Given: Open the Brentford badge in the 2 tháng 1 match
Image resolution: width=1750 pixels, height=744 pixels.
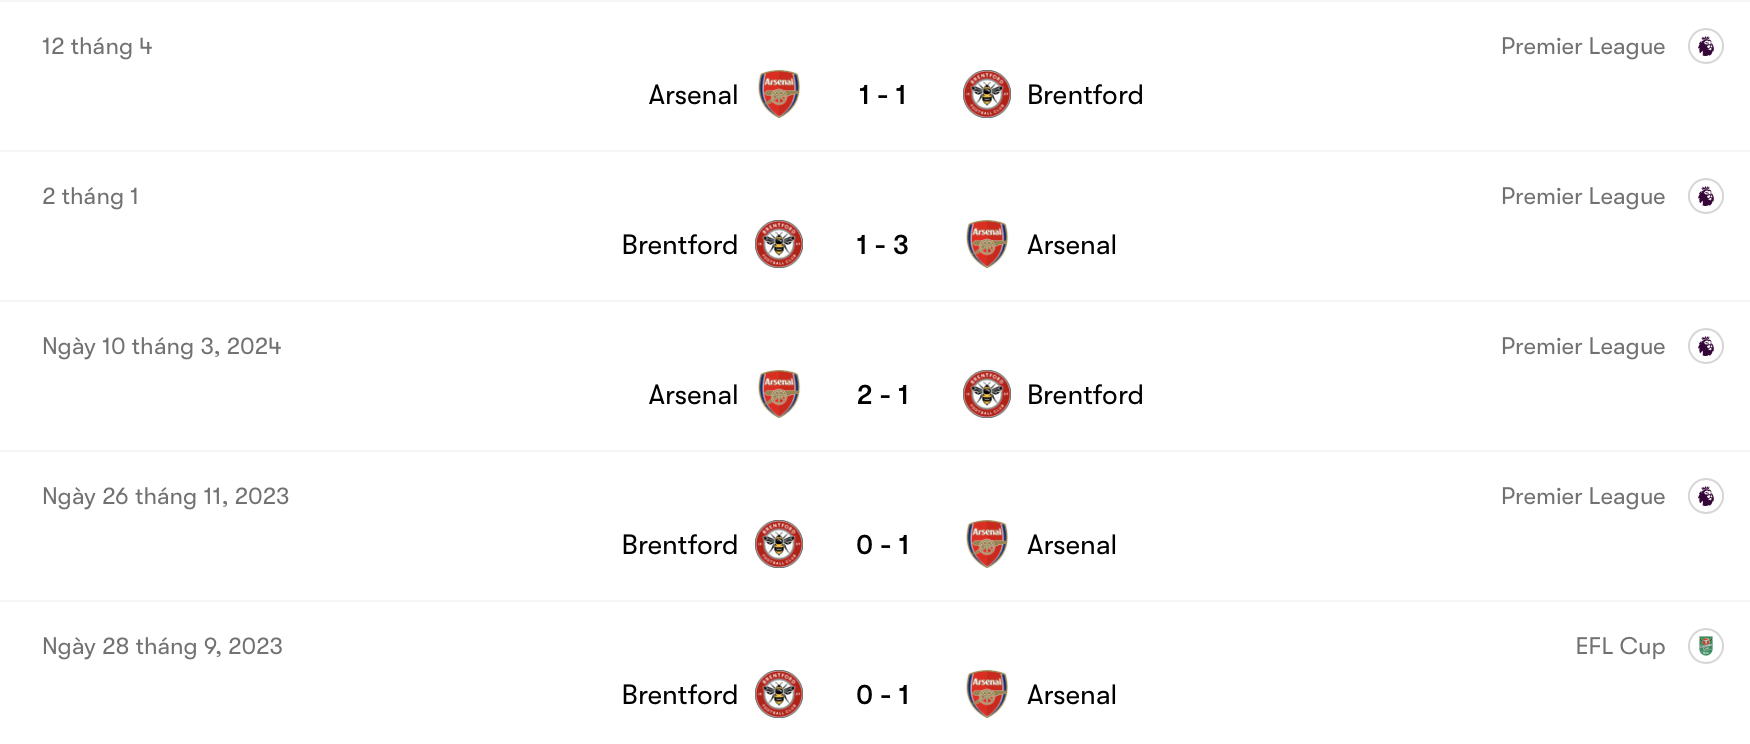Looking at the screenshot, I should [x=778, y=244].
